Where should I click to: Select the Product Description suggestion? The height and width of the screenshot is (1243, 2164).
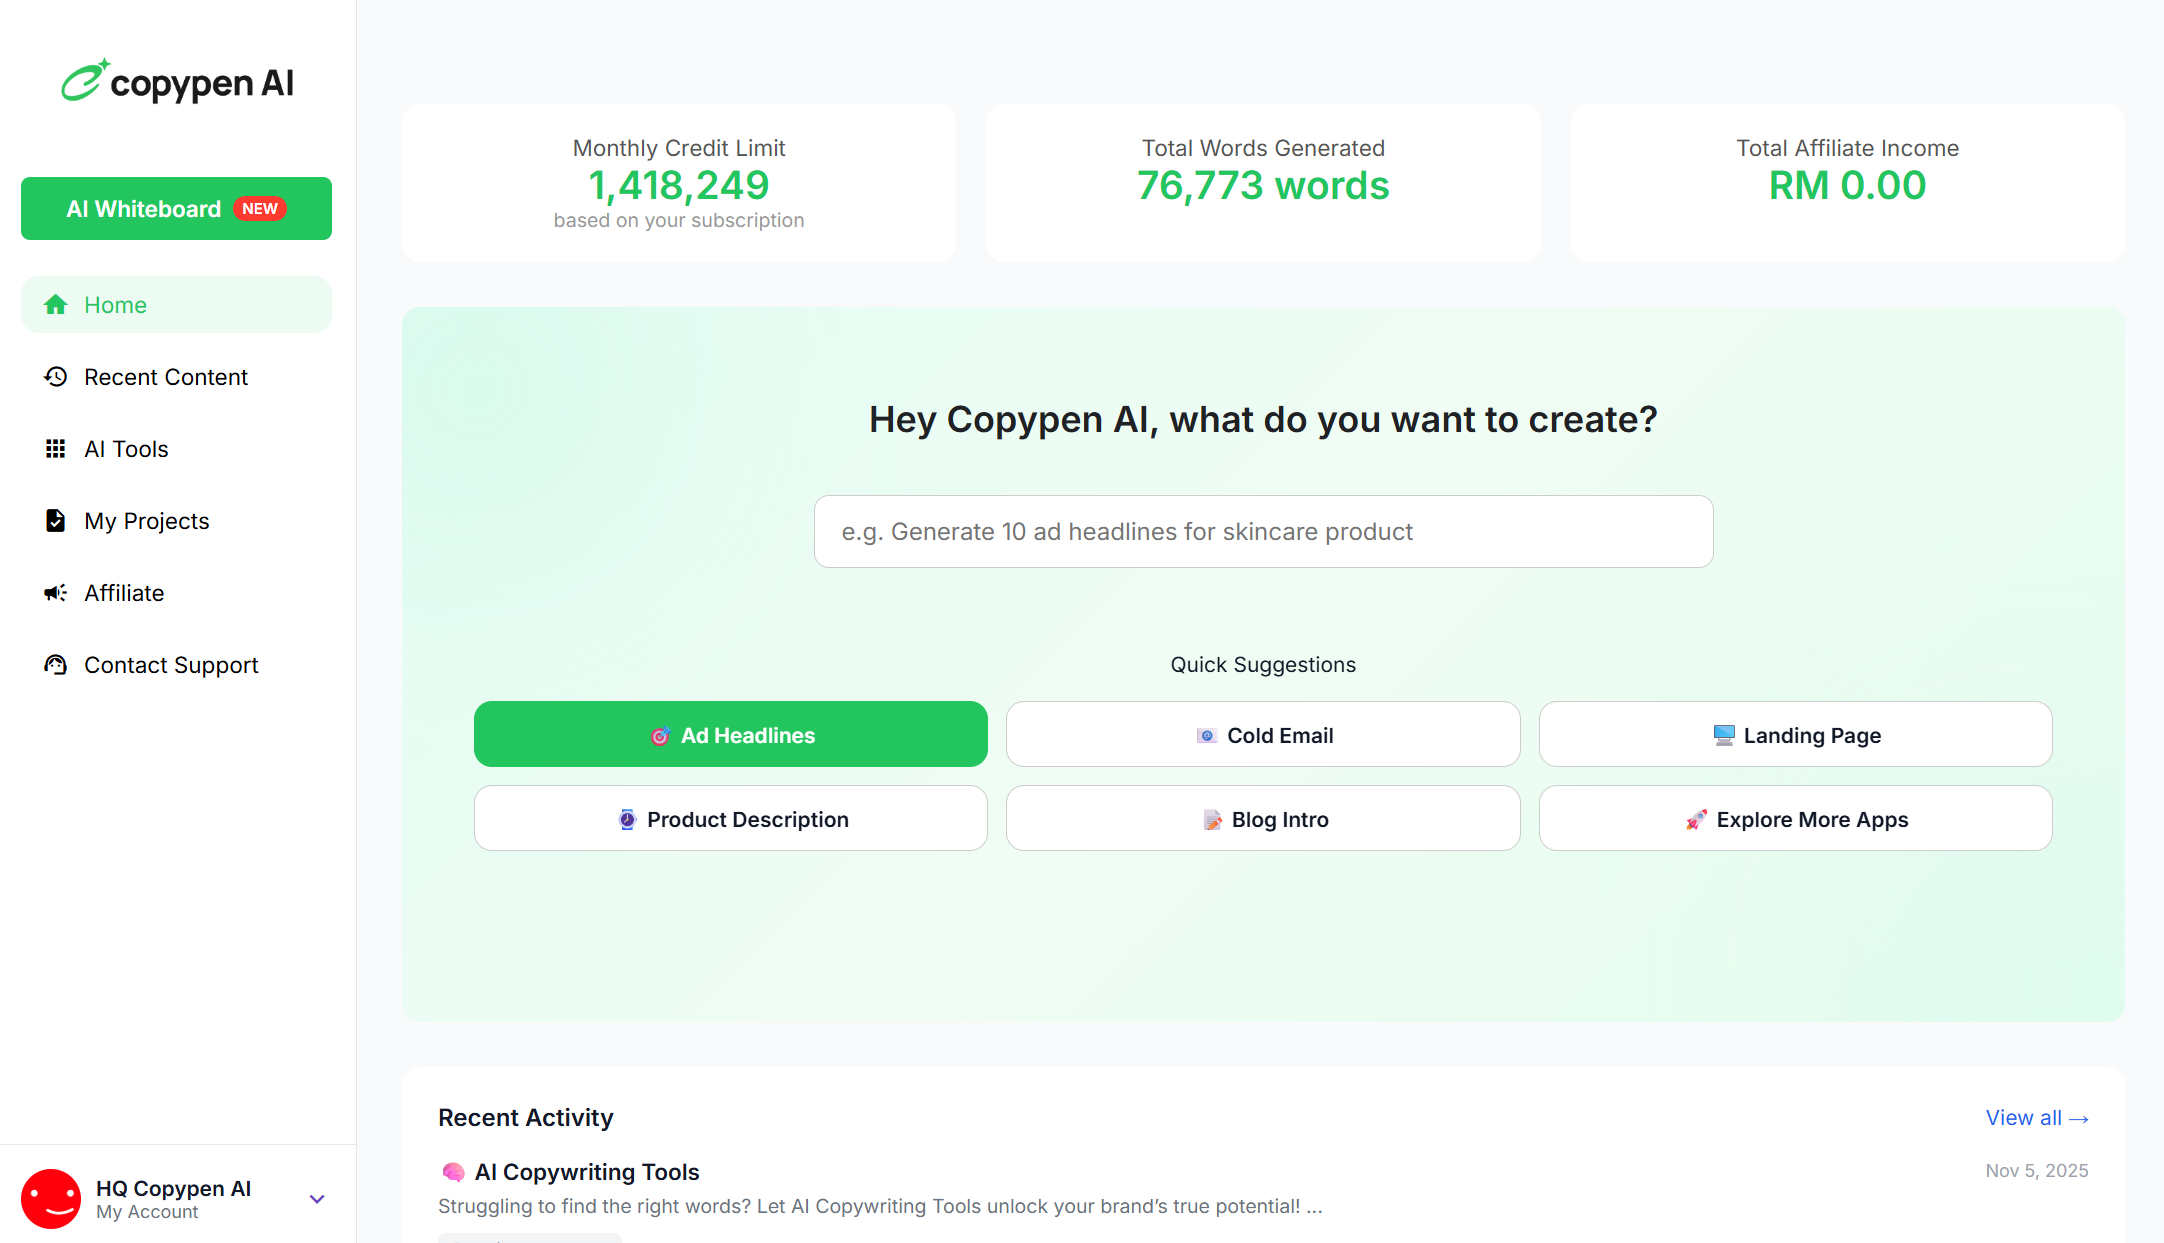[x=731, y=819]
